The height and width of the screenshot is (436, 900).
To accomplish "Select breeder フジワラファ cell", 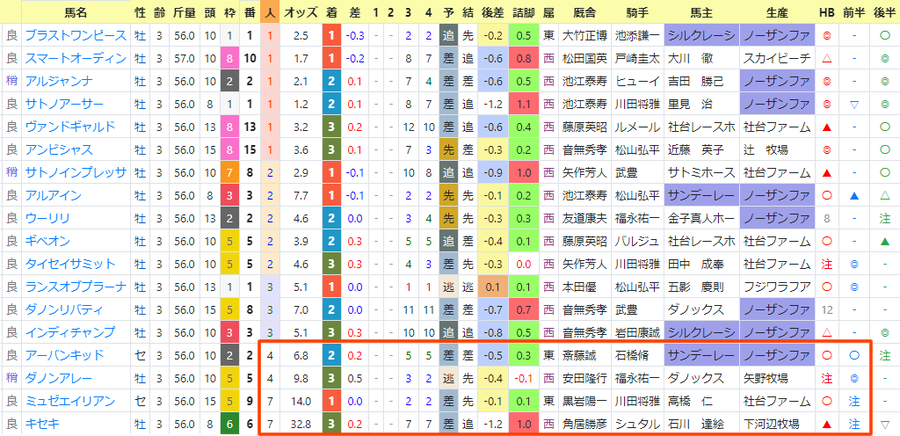I will click(x=776, y=287).
